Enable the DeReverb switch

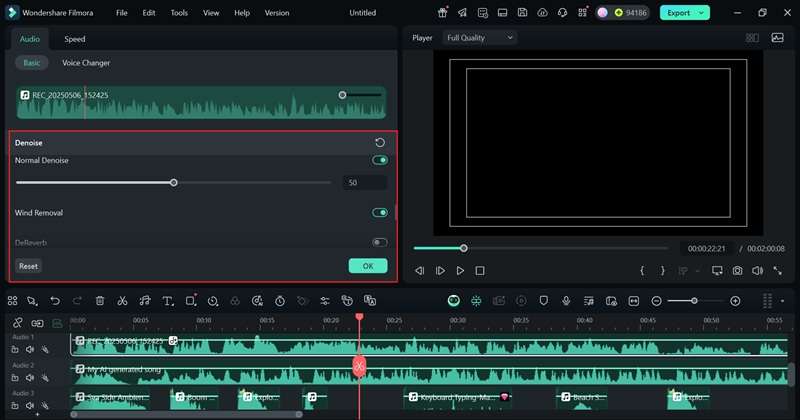coord(380,242)
